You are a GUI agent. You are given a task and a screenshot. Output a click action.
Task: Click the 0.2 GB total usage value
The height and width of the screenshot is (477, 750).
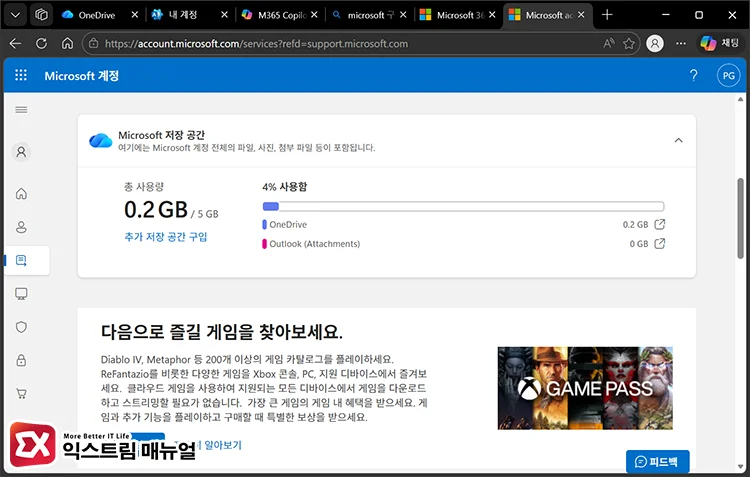point(156,210)
